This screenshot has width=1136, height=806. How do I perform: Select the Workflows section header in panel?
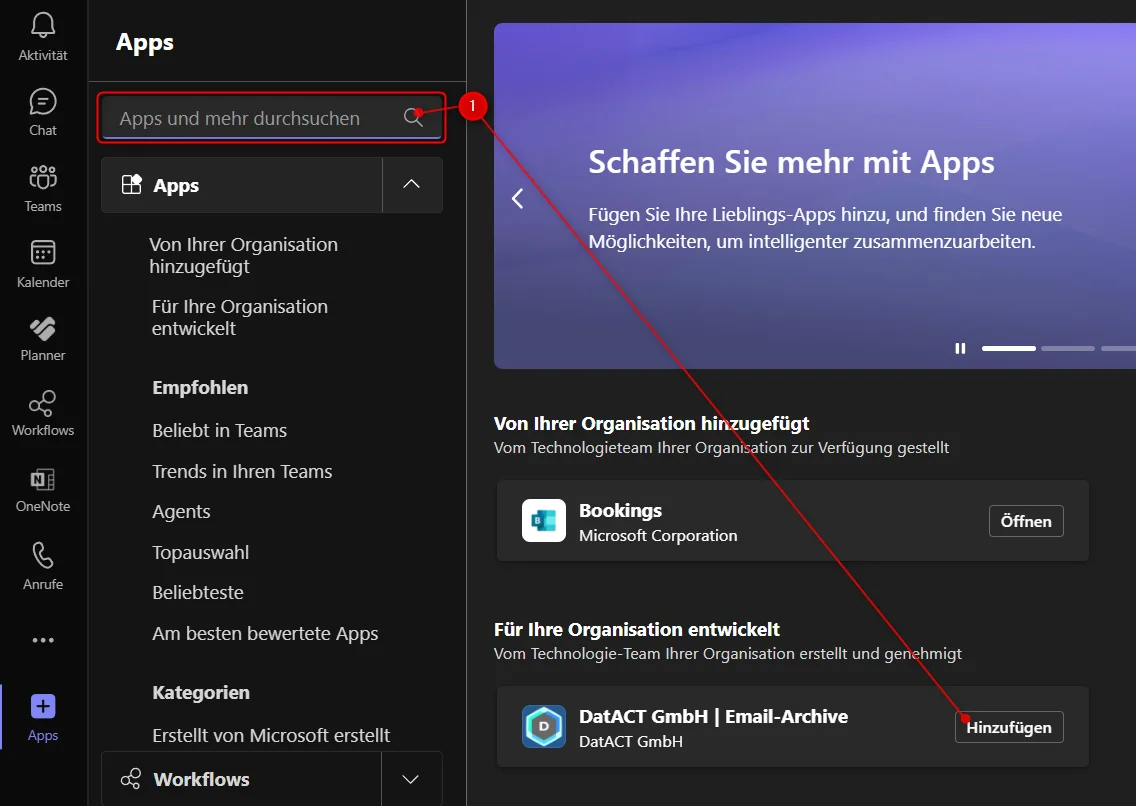tap(242, 779)
